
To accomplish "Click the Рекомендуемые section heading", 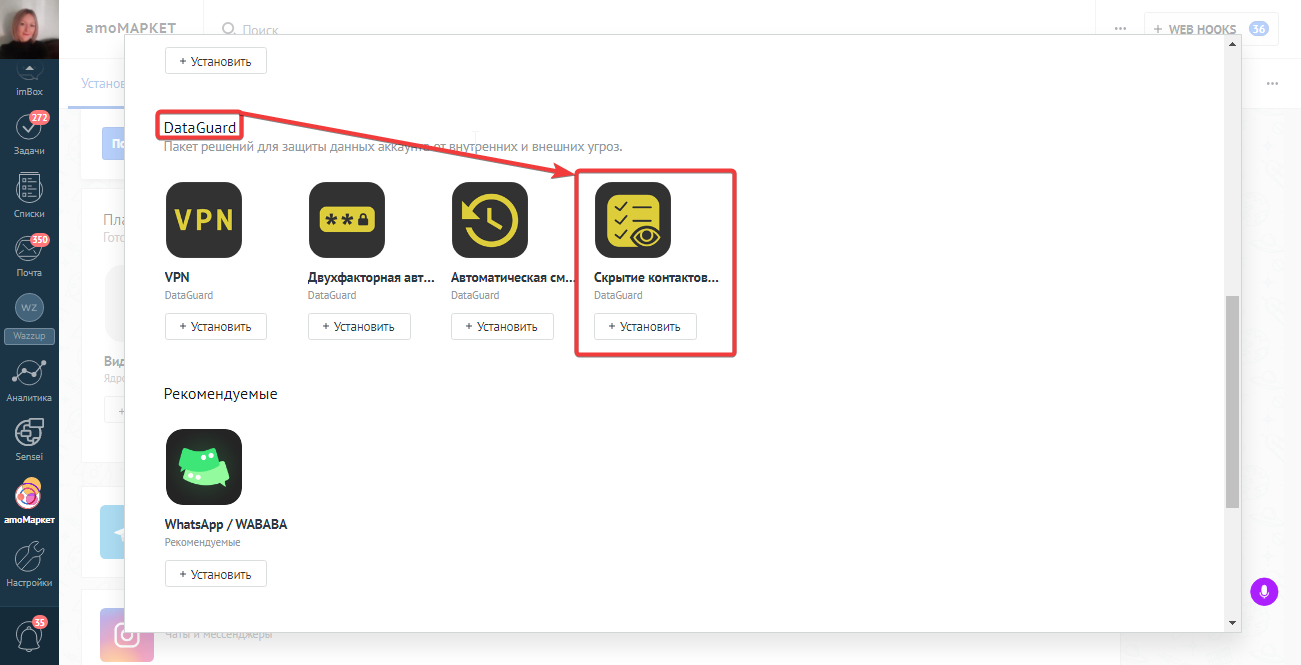I will click(x=221, y=394).
